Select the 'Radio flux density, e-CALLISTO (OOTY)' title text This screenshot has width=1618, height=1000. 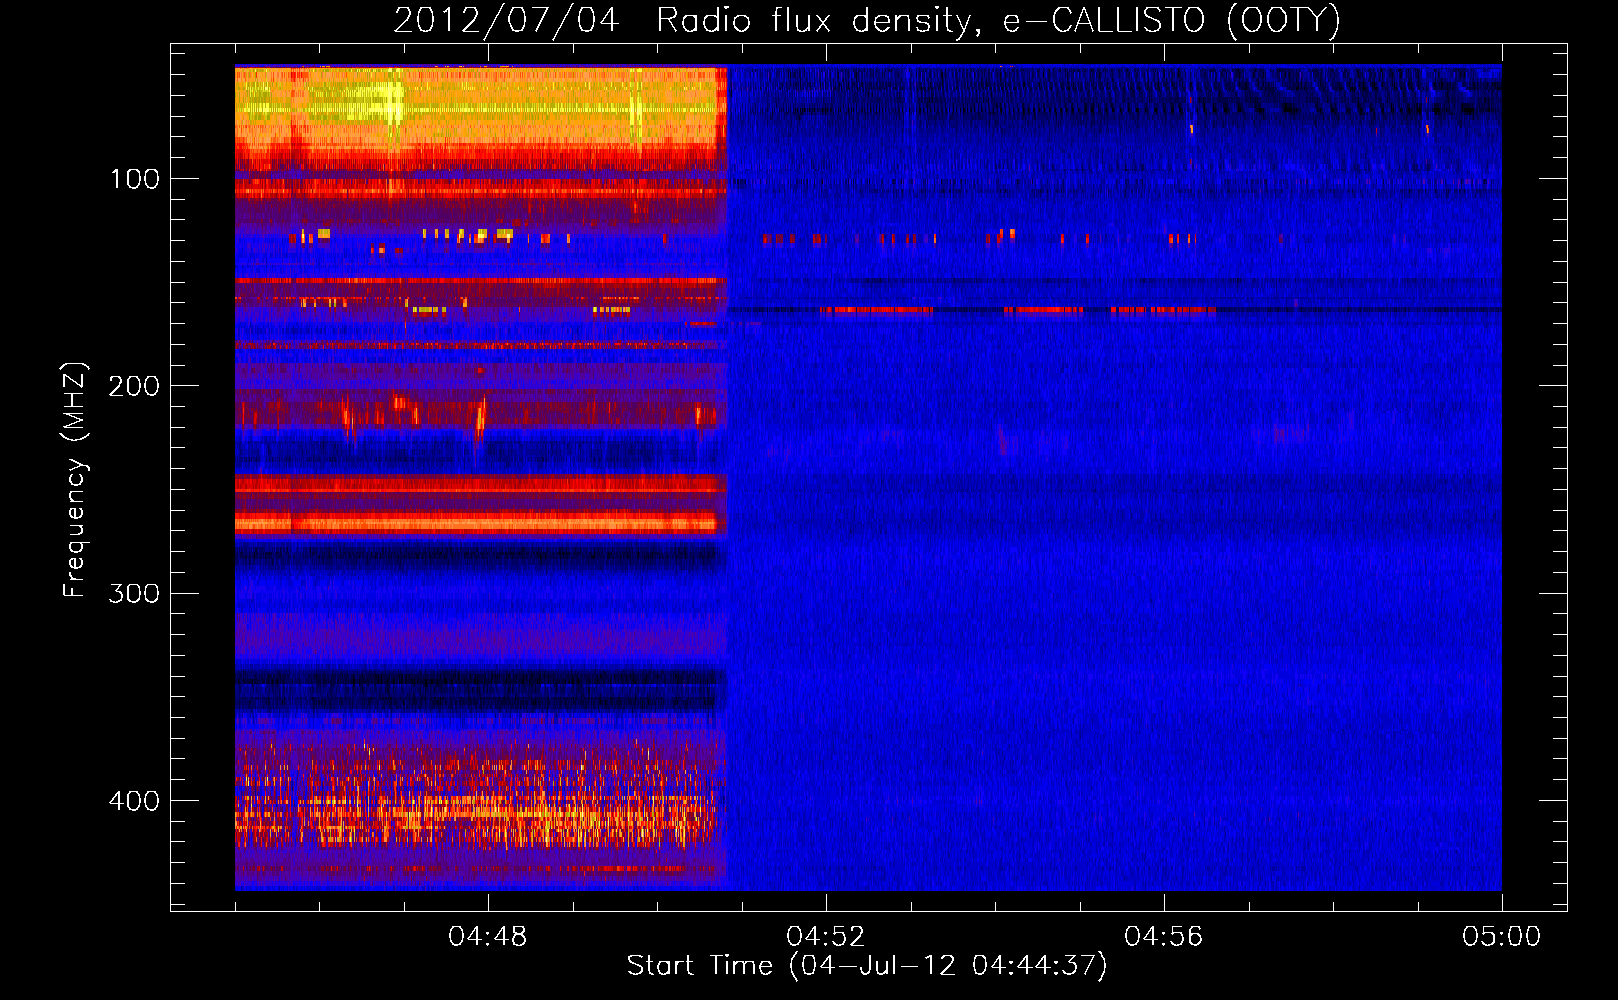pos(998,21)
